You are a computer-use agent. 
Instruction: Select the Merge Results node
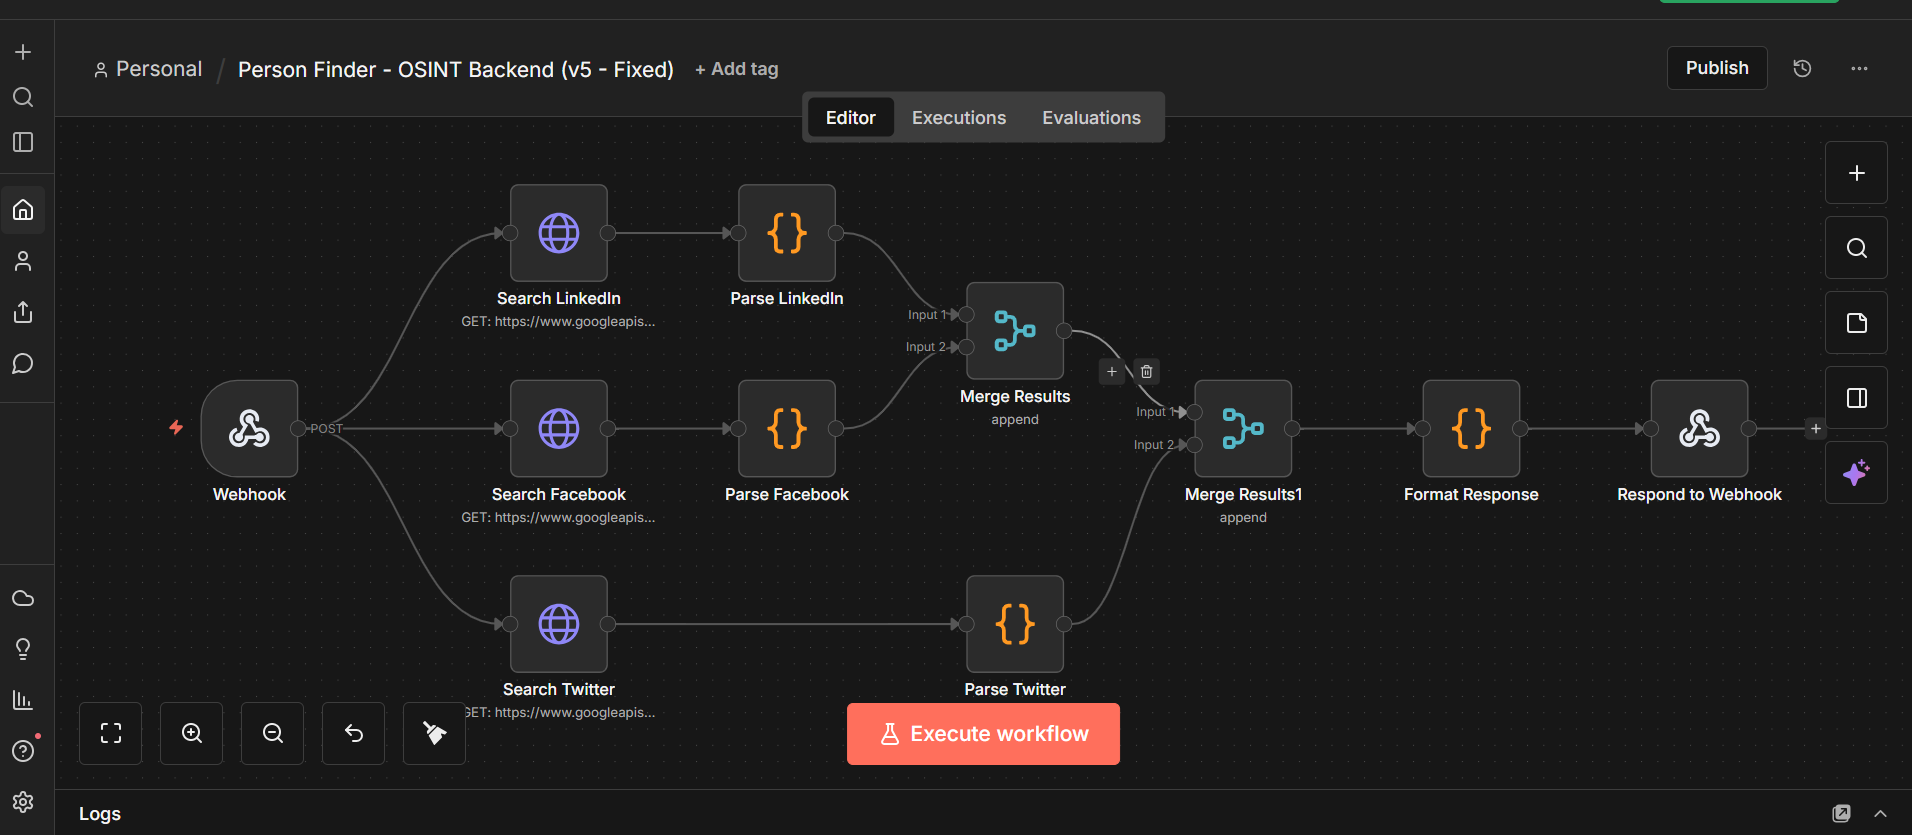1015,331
